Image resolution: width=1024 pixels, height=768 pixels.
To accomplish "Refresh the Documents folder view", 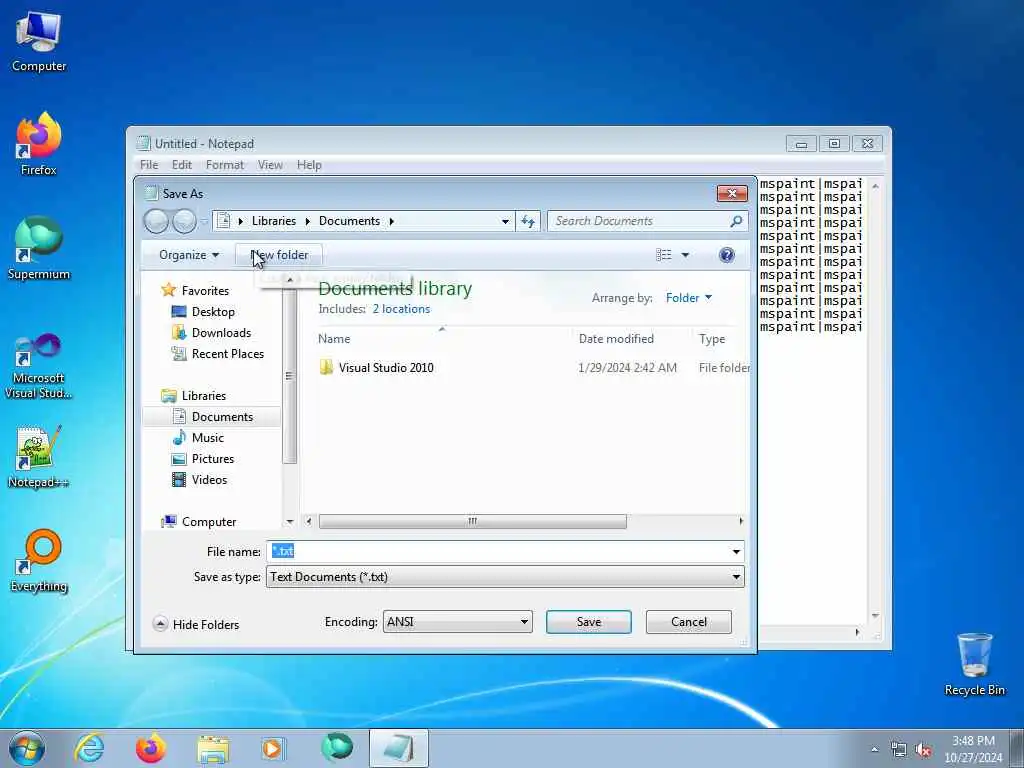I will click(x=528, y=221).
